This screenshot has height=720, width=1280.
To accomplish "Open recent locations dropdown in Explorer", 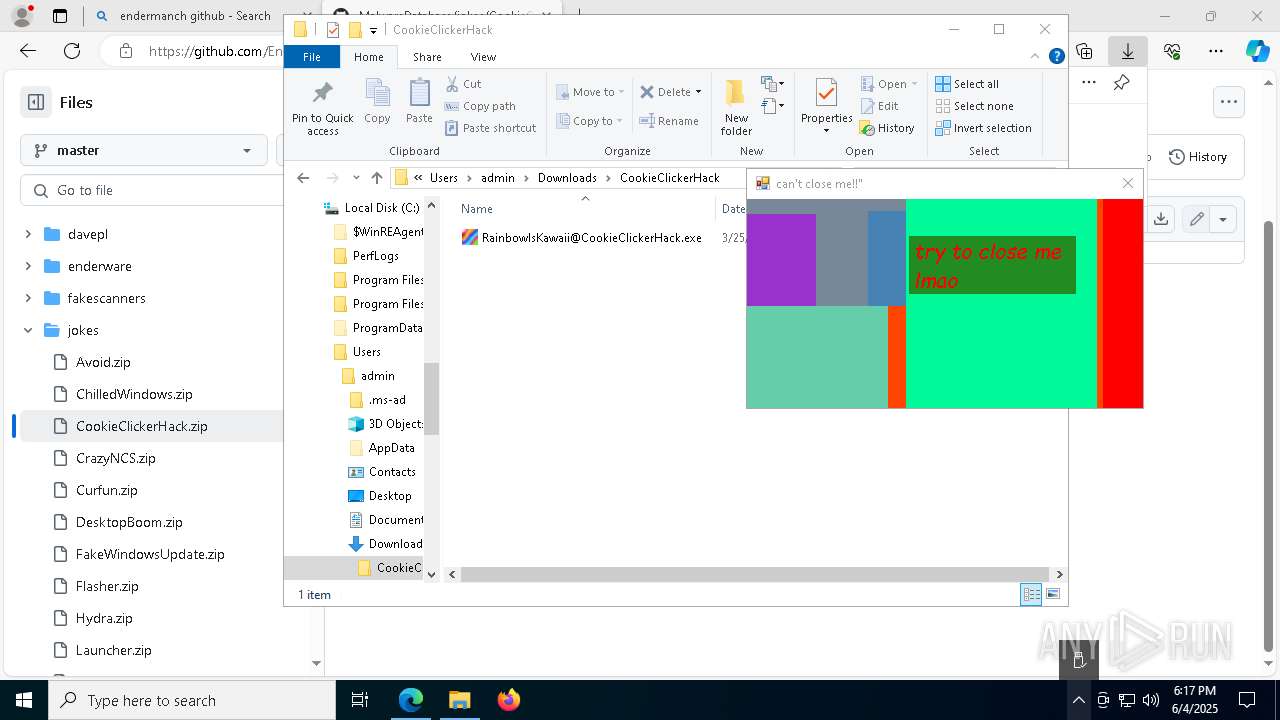I will pyautogui.click(x=356, y=178).
